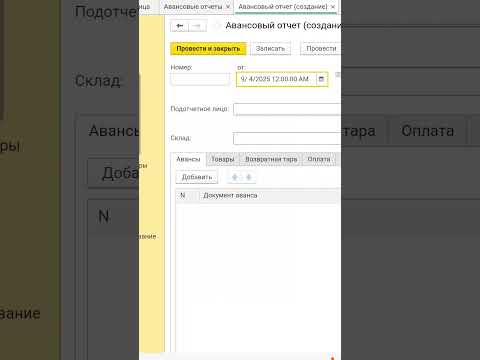
Task: Open the Возвратная тара tab
Action: [271, 159]
